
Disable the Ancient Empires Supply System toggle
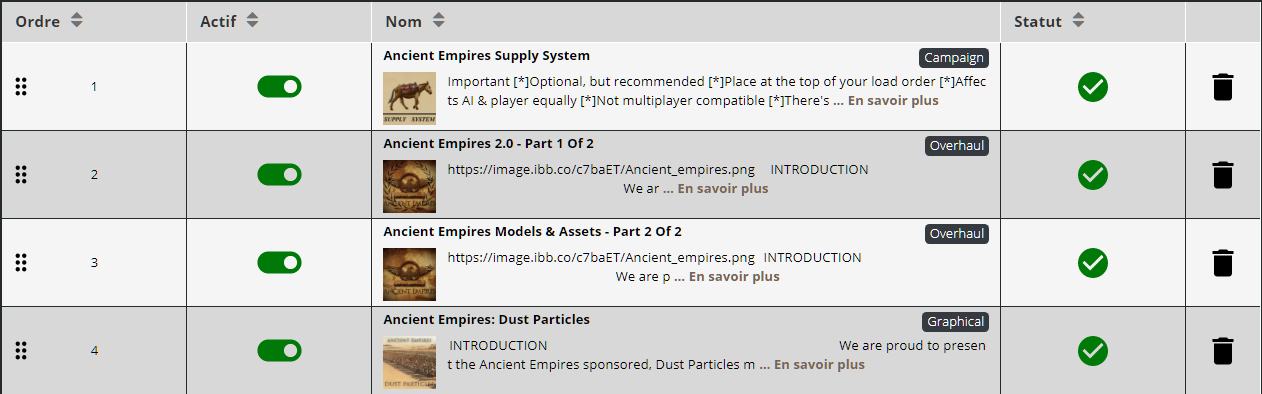tap(279, 87)
